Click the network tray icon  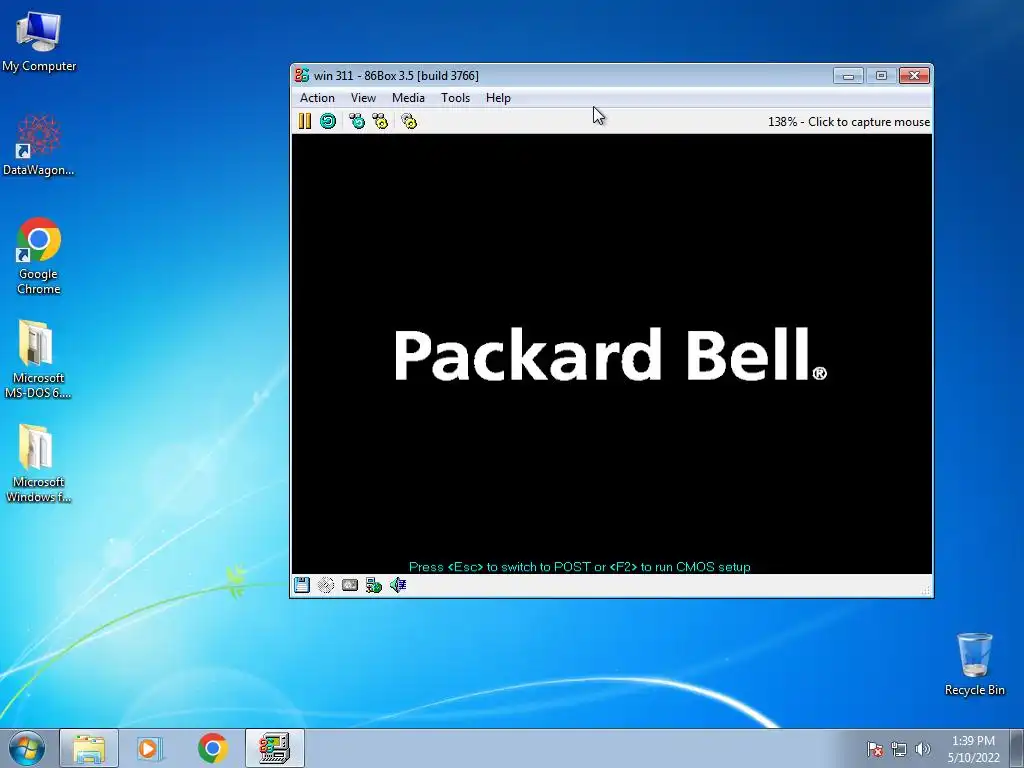(x=899, y=749)
